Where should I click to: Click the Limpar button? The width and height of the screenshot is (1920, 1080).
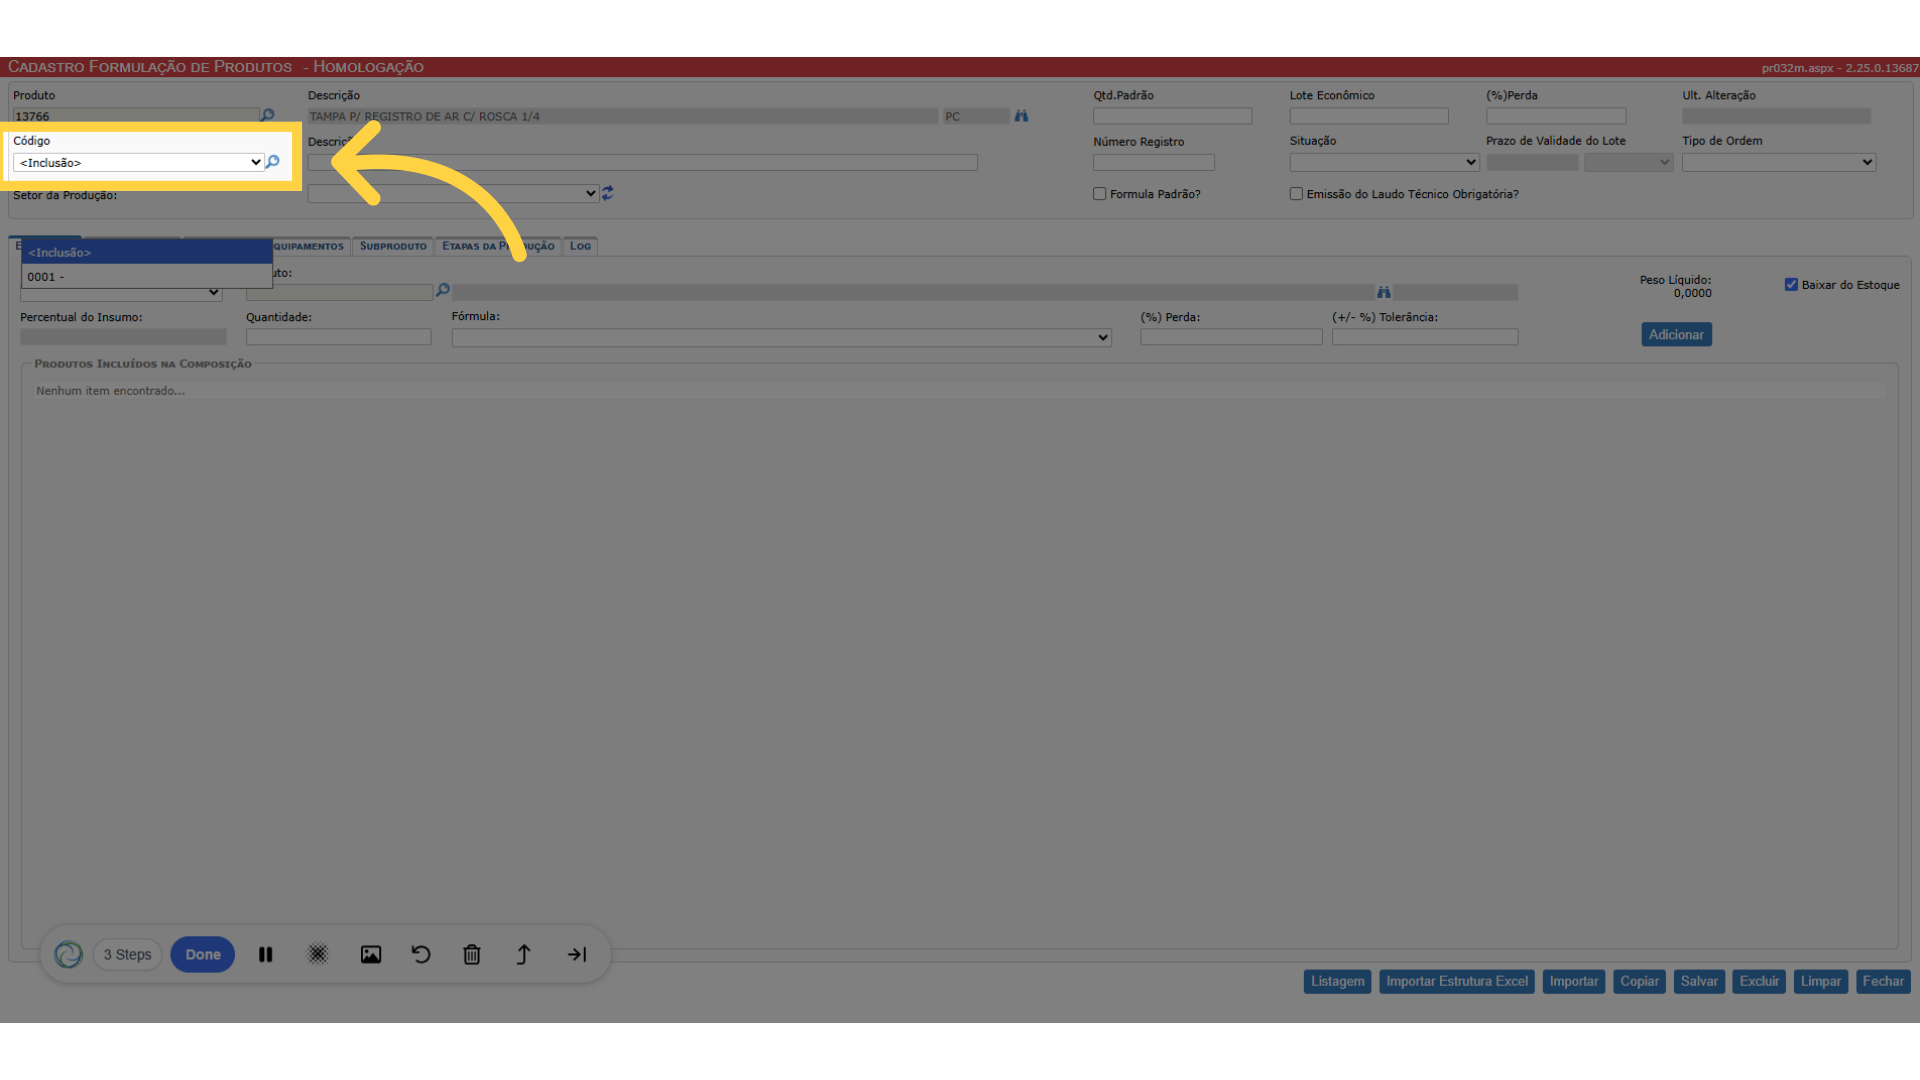(1821, 982)
